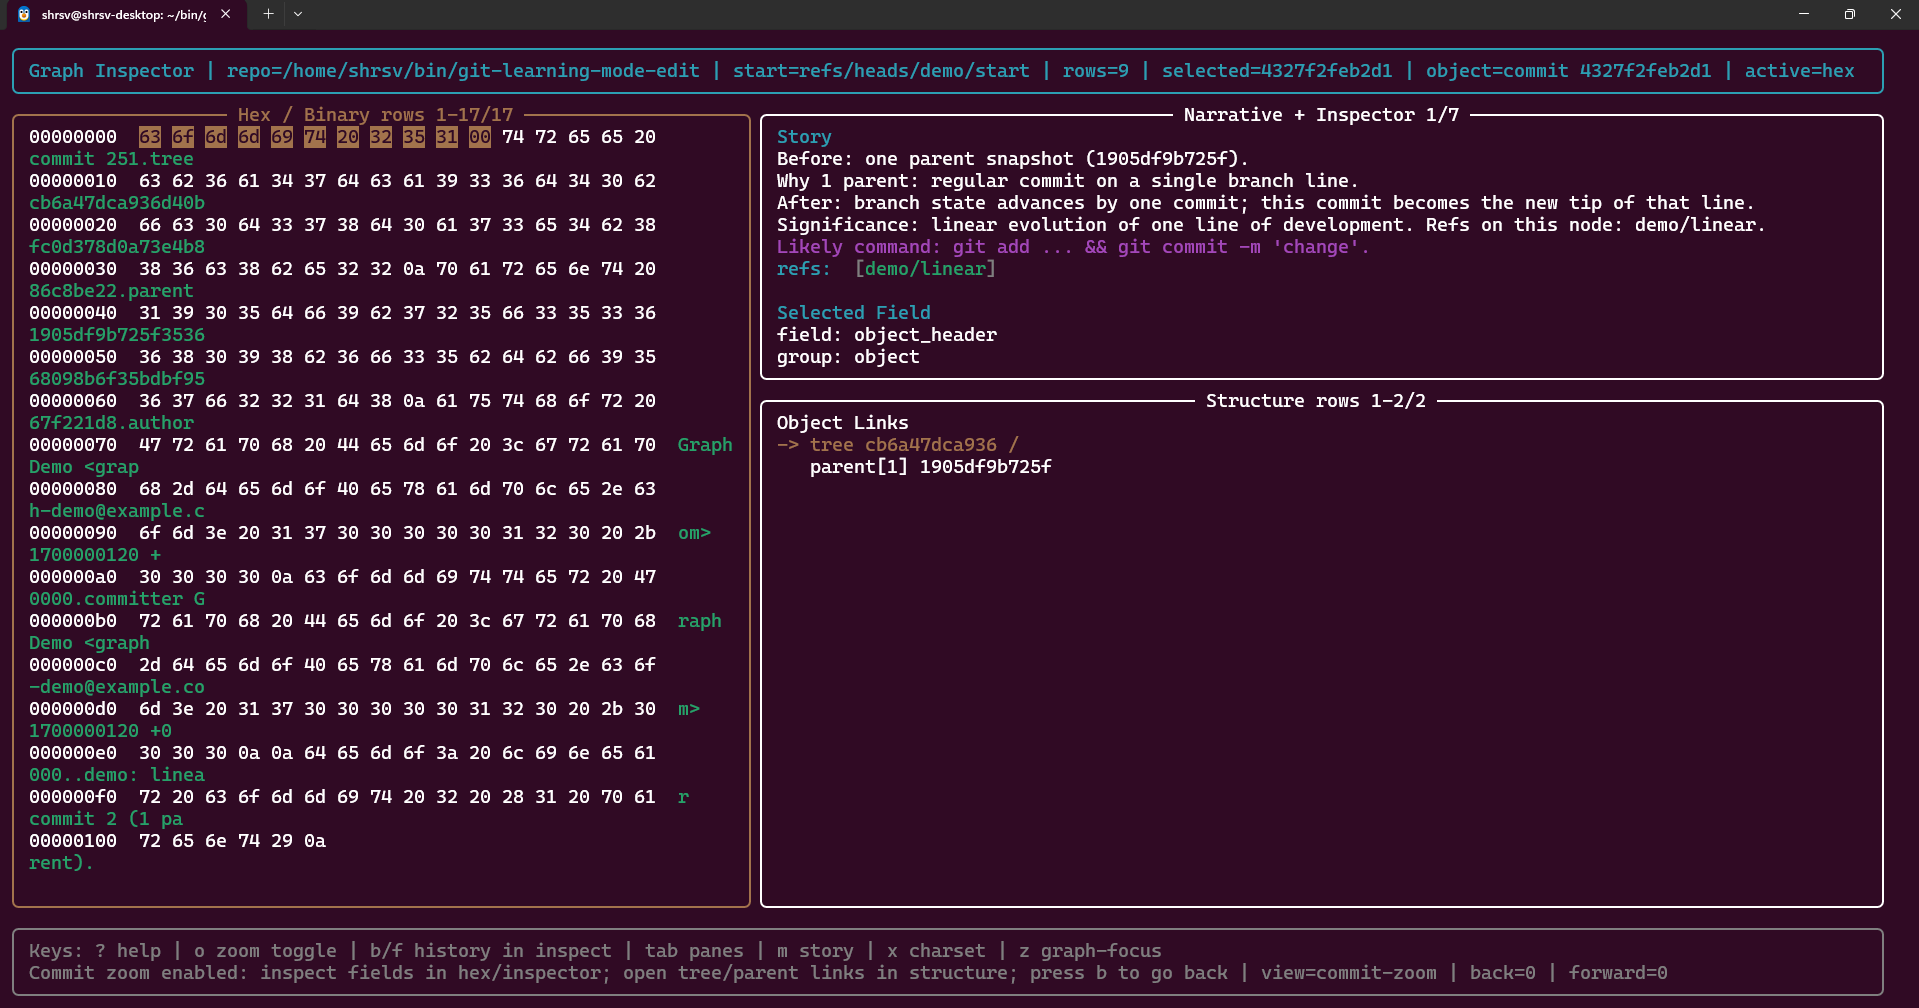The image size is (1919, 1008).
Task: Click 'object=commit 4327f2feb2d1' header entry
Action: pyautogui.click(x=1568, y=71)
